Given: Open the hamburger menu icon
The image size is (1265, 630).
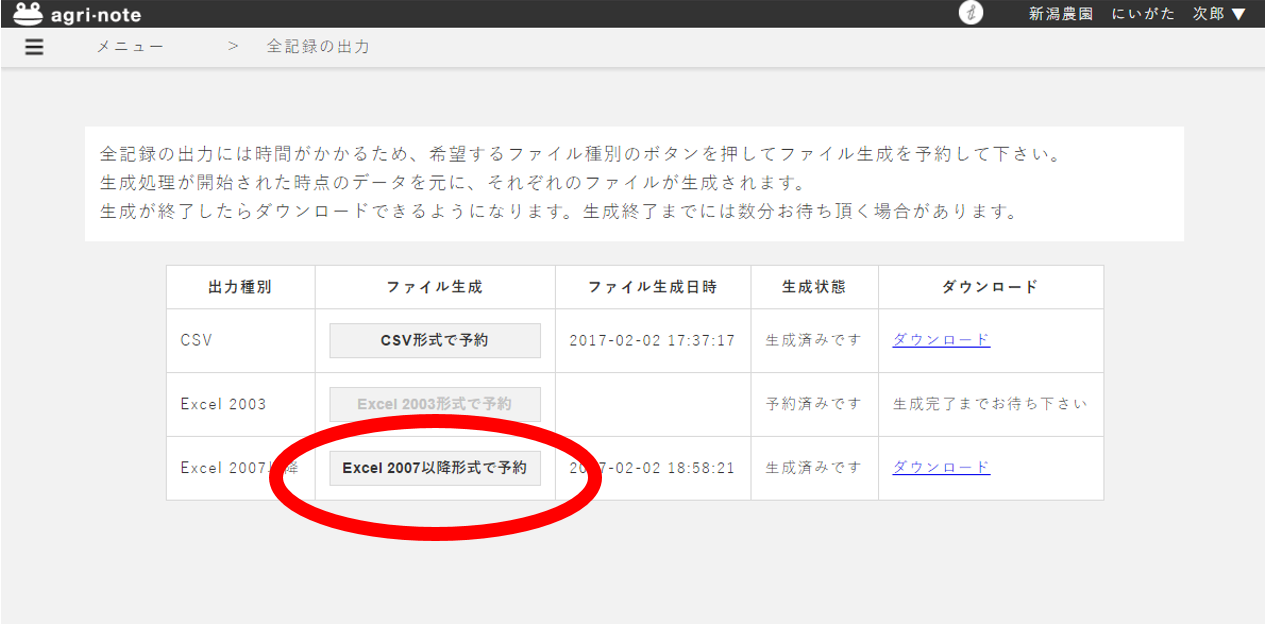Looking at the screenshot, I should pos(34,47).
